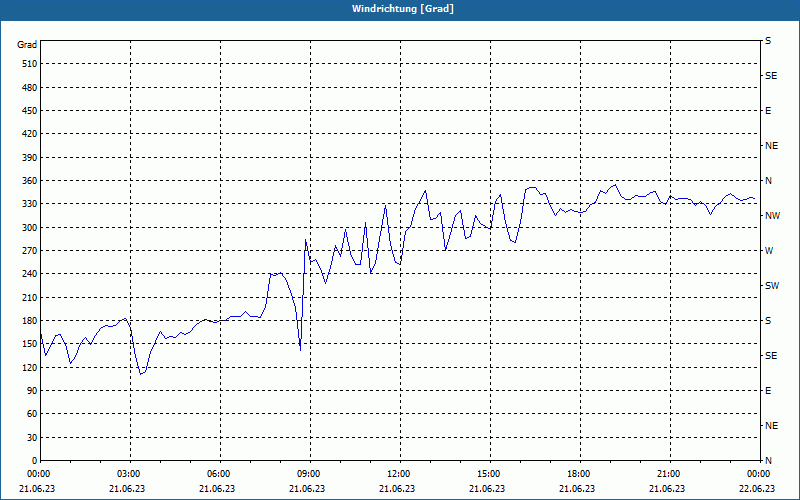The width and height of the screenshot is (800, 500).
Task: Click the SW compass label on right axis
Action: (772, 286)
